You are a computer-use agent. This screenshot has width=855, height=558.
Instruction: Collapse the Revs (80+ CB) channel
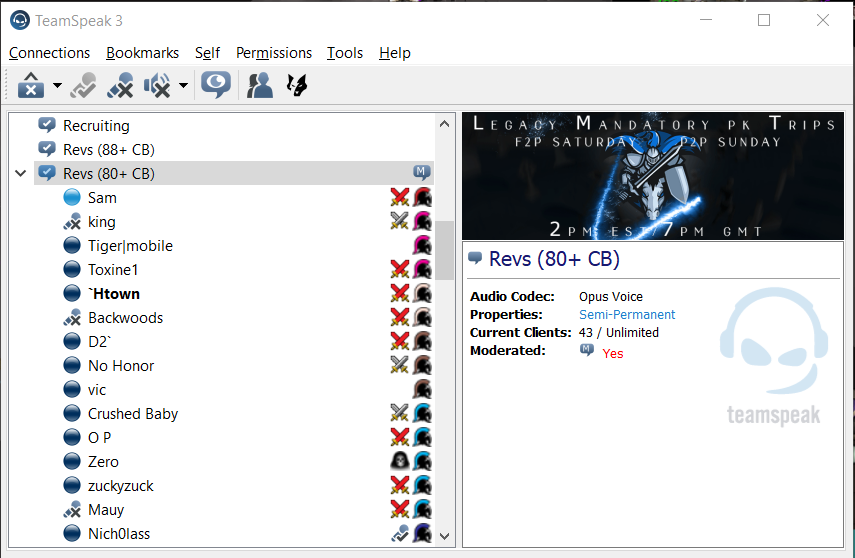(21, 173)
